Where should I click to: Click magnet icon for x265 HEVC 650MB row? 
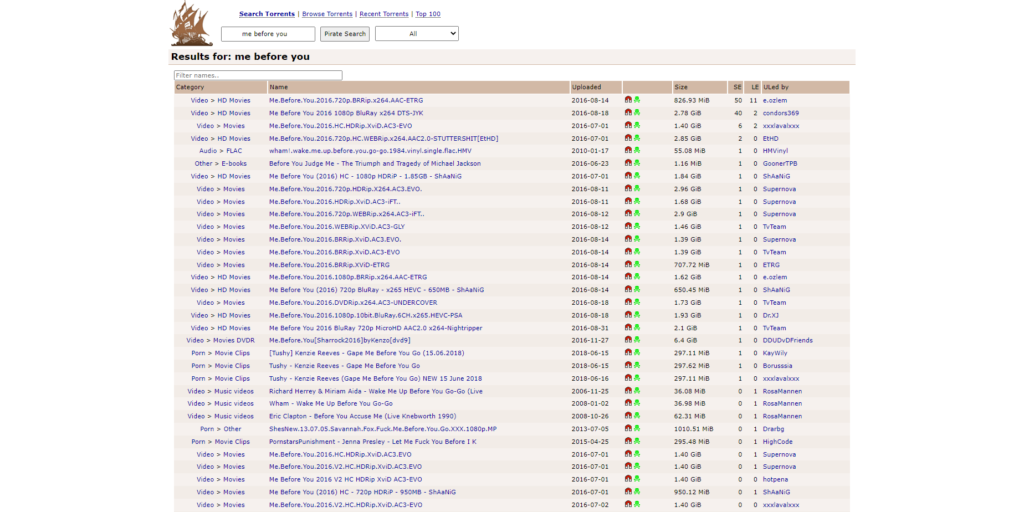(x=628, y=289)
